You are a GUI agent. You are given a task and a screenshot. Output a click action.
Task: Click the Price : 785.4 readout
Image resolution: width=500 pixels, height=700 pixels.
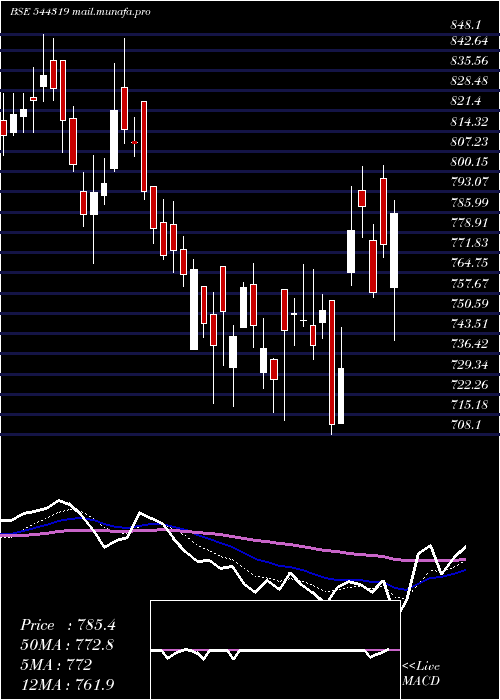(68, 625)
